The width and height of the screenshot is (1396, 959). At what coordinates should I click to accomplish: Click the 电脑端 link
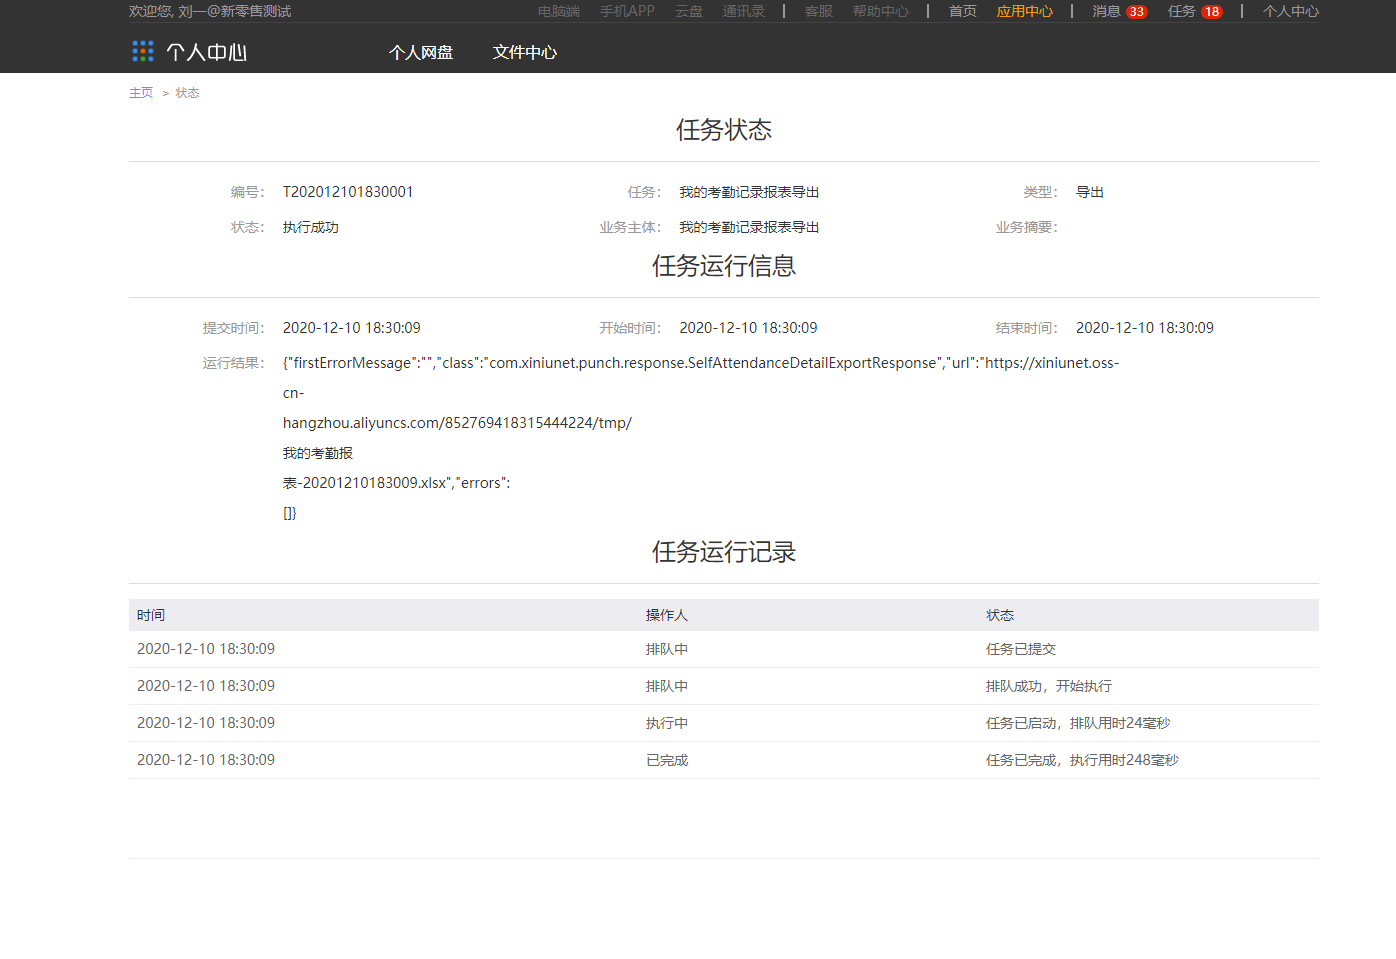pyautogui.click(x=559, y=11)
